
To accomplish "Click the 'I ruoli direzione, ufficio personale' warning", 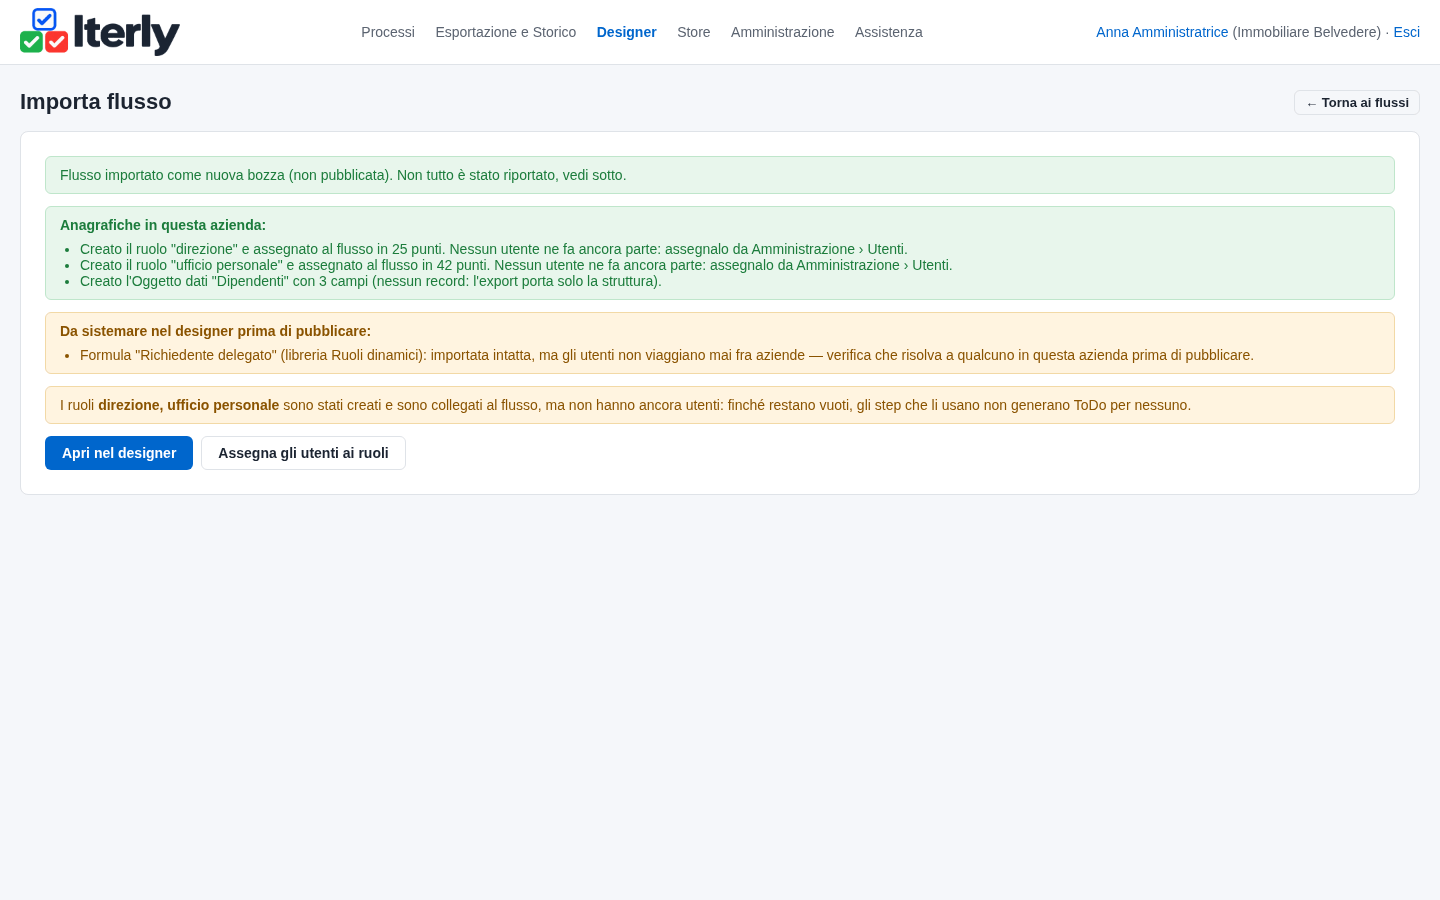I will [720, 405].
